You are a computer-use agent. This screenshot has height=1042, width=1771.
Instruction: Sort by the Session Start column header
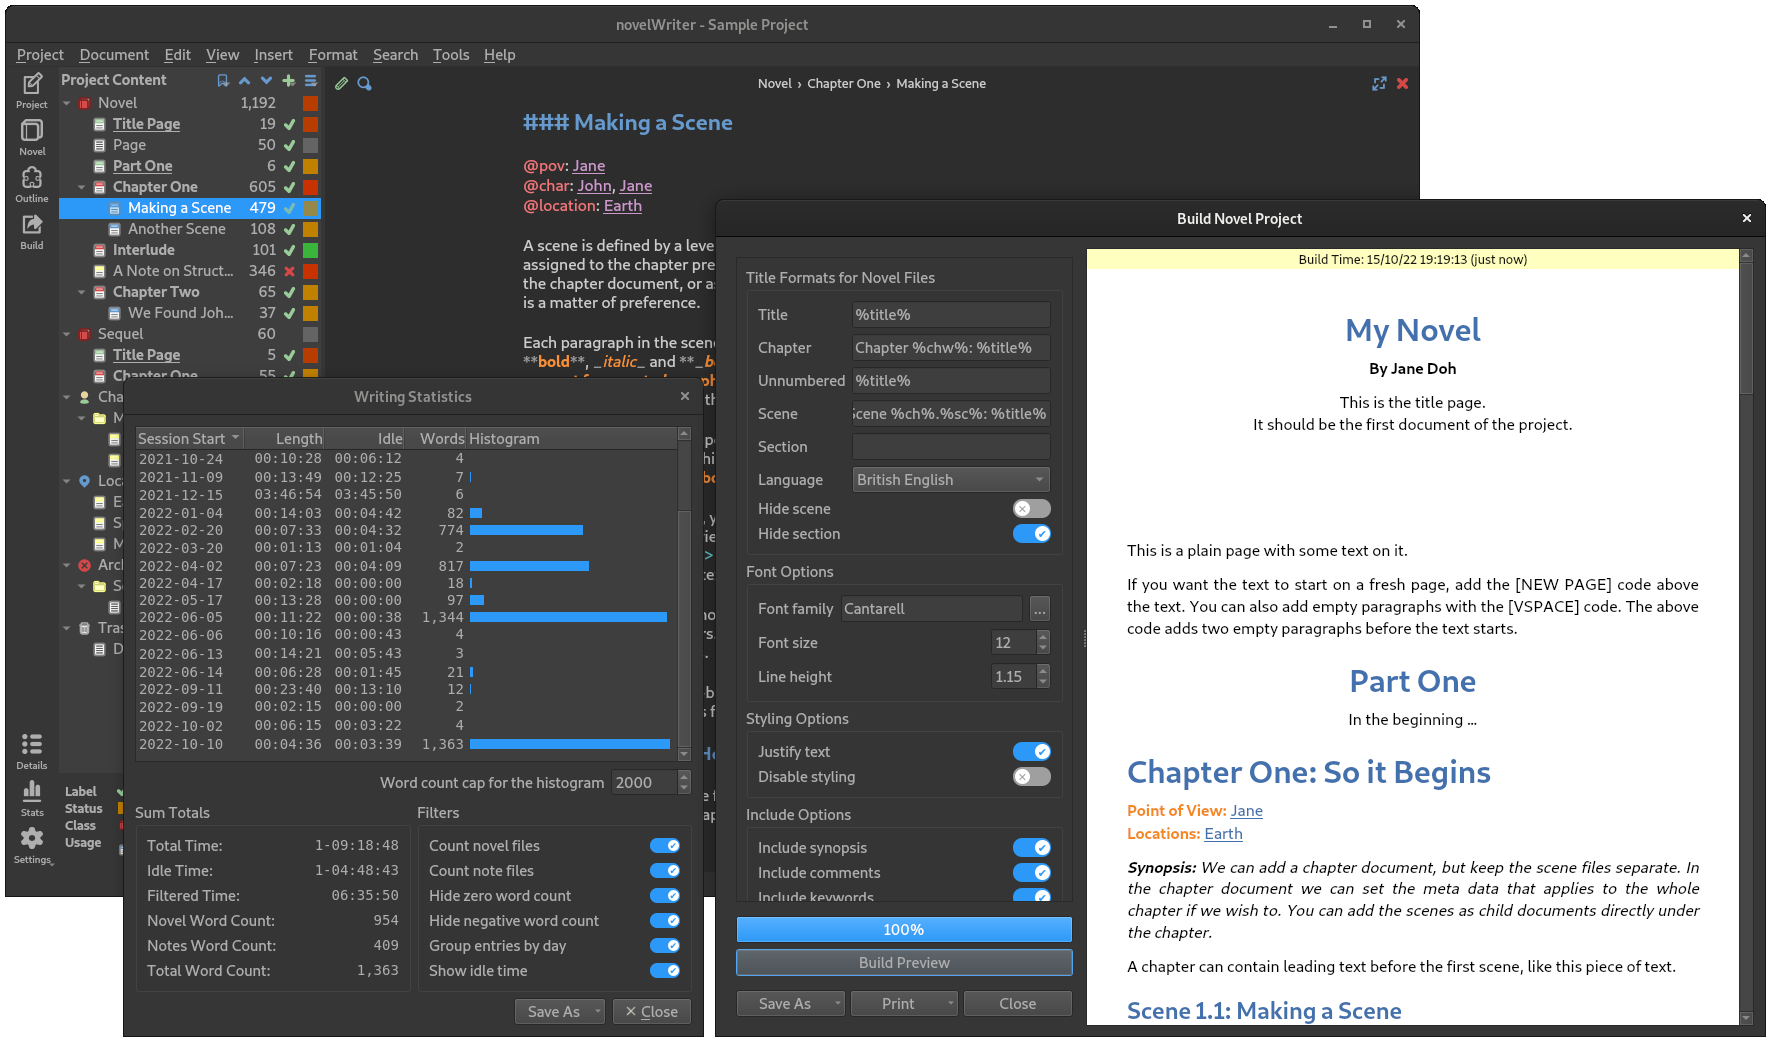[189, 438]
